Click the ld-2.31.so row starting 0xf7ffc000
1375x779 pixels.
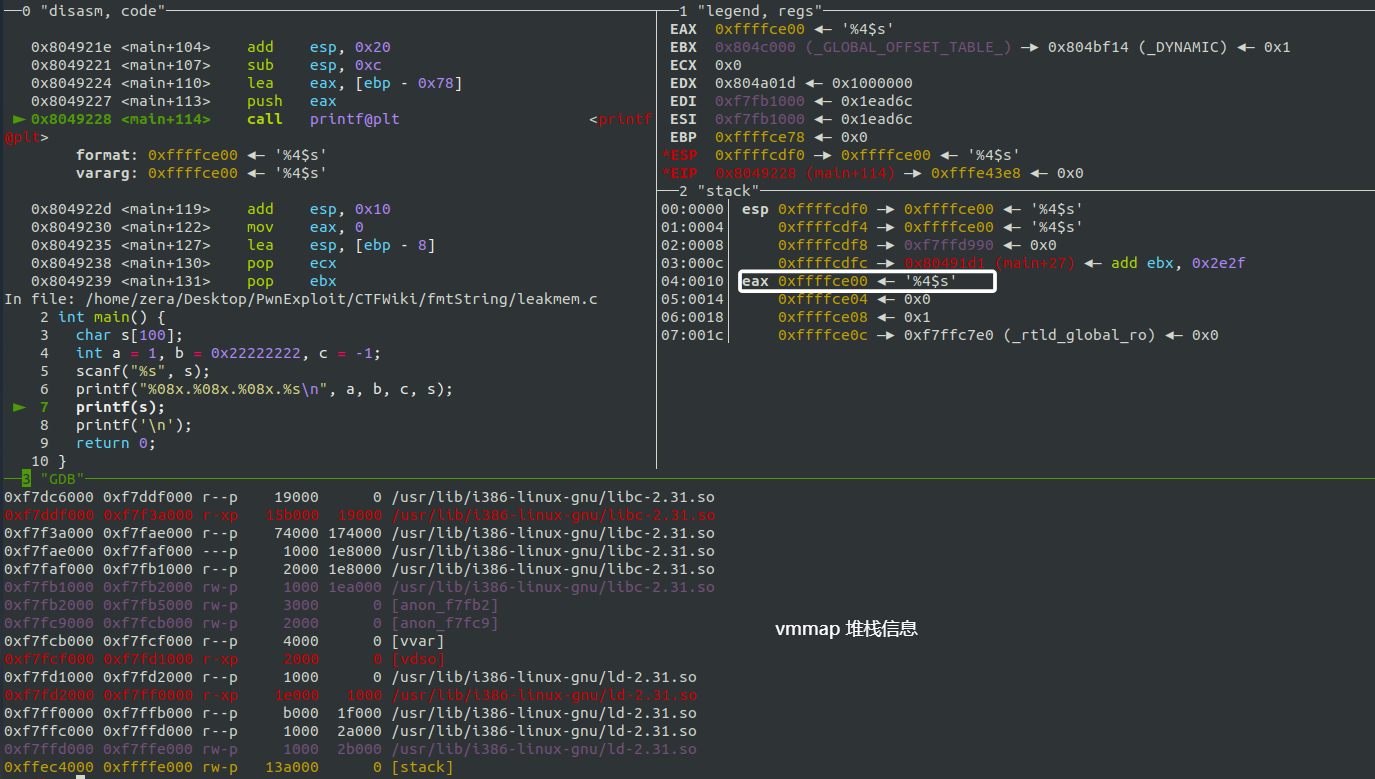click(x=351, y=731)
